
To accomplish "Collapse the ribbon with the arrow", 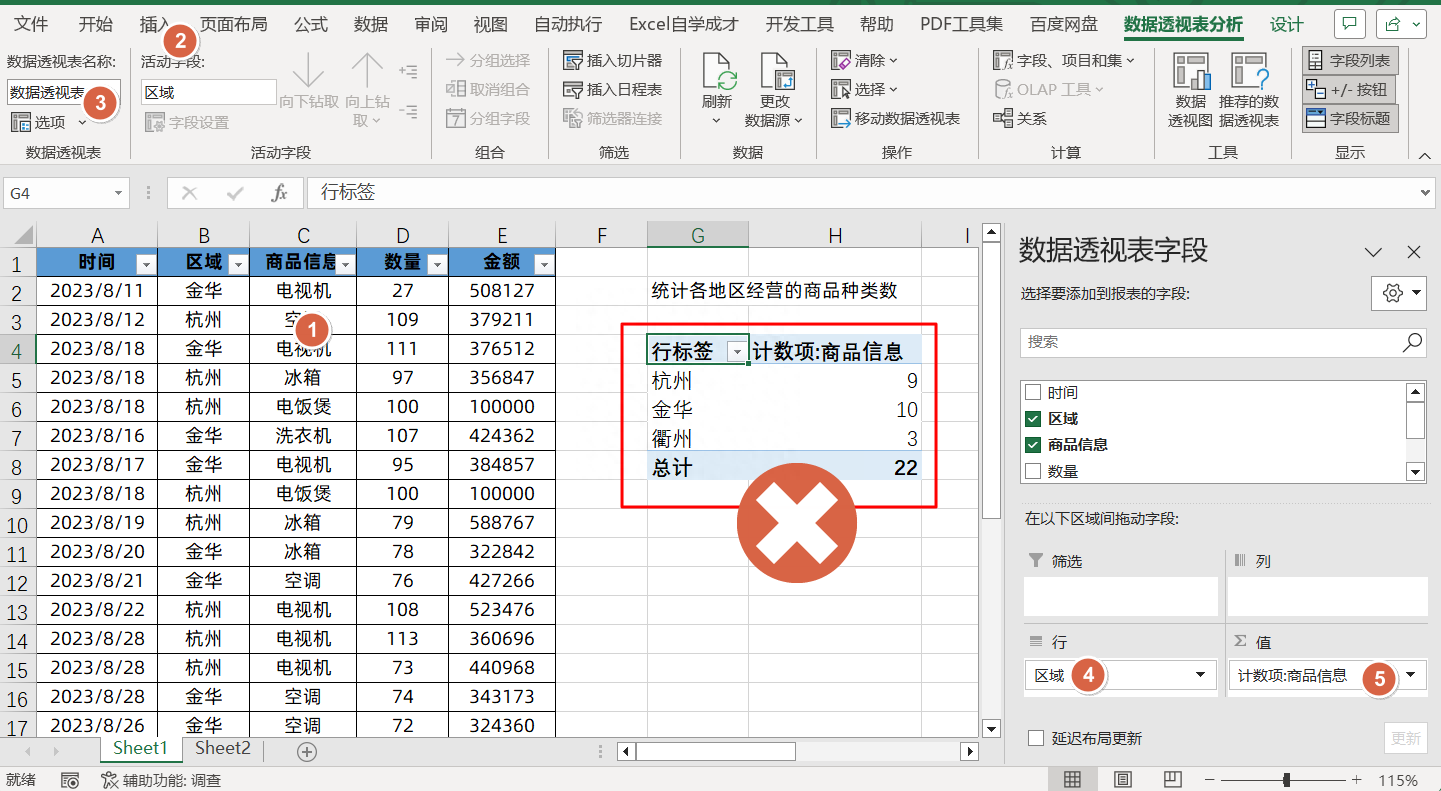I will 1424,155.
